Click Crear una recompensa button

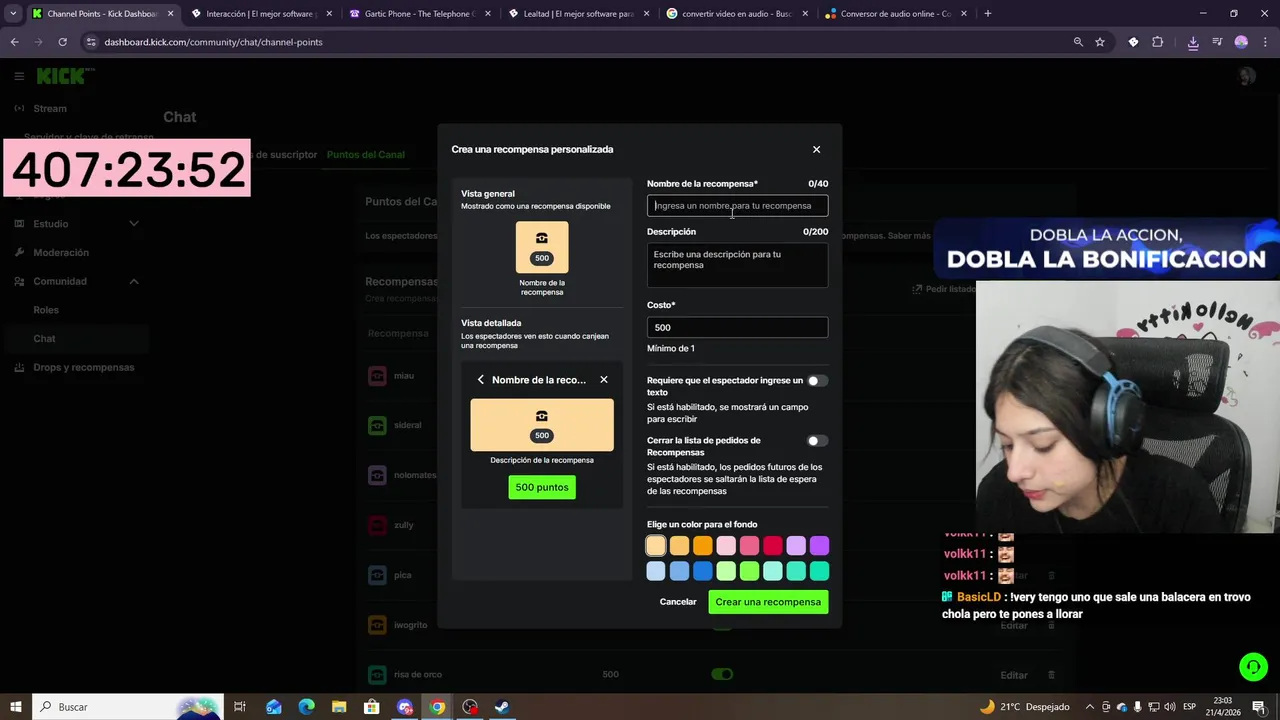point(768,602)
